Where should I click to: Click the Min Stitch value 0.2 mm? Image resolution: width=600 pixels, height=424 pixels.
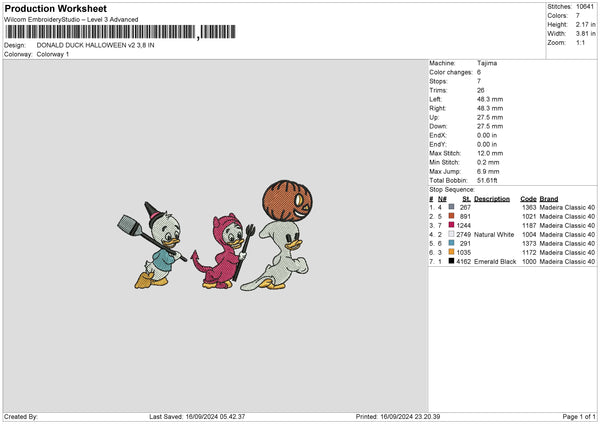point(488,162)
